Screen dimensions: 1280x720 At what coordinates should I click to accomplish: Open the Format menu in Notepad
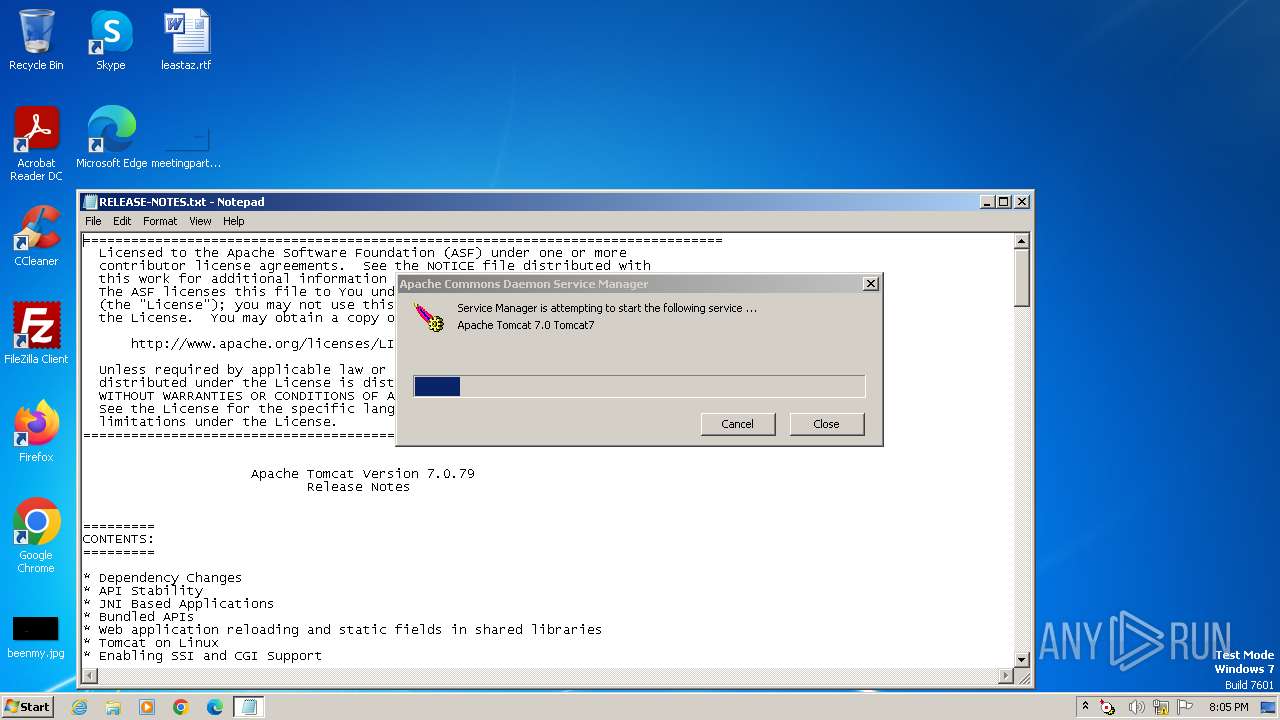160,221
